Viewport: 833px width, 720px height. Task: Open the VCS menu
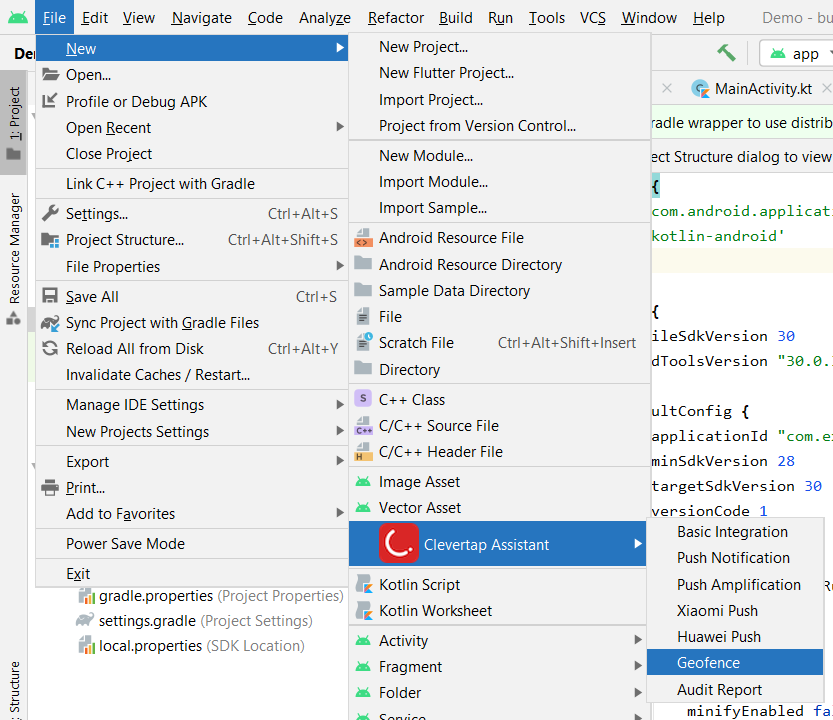tap(592, 18)
